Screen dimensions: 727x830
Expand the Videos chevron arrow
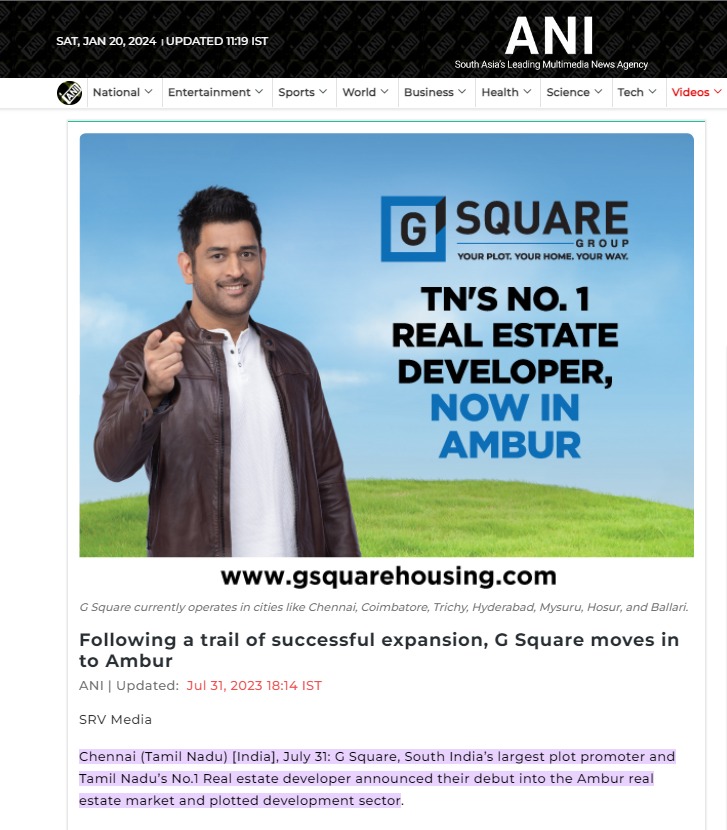717,92
